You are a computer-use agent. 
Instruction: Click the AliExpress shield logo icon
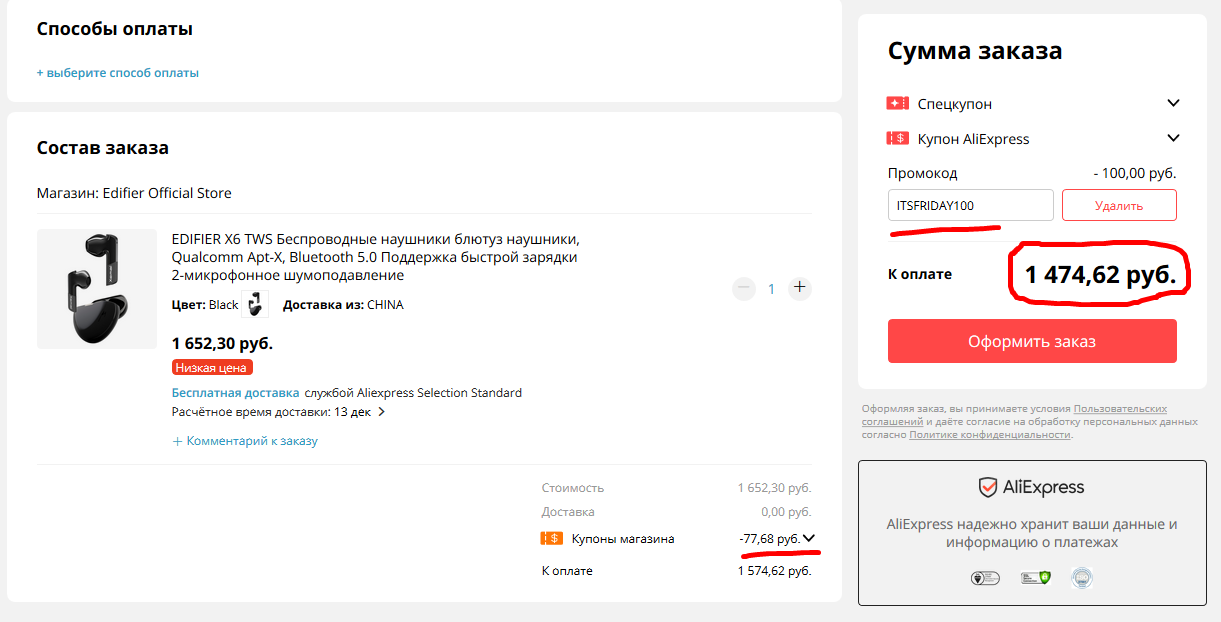(x=988, y=488)
